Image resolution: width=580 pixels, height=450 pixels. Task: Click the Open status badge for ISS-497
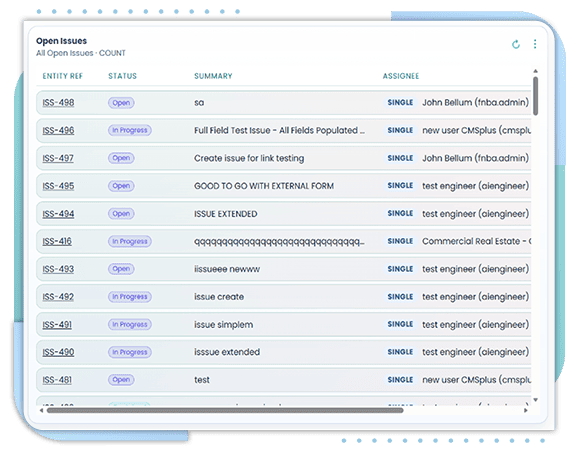click(x=121, y=158)
